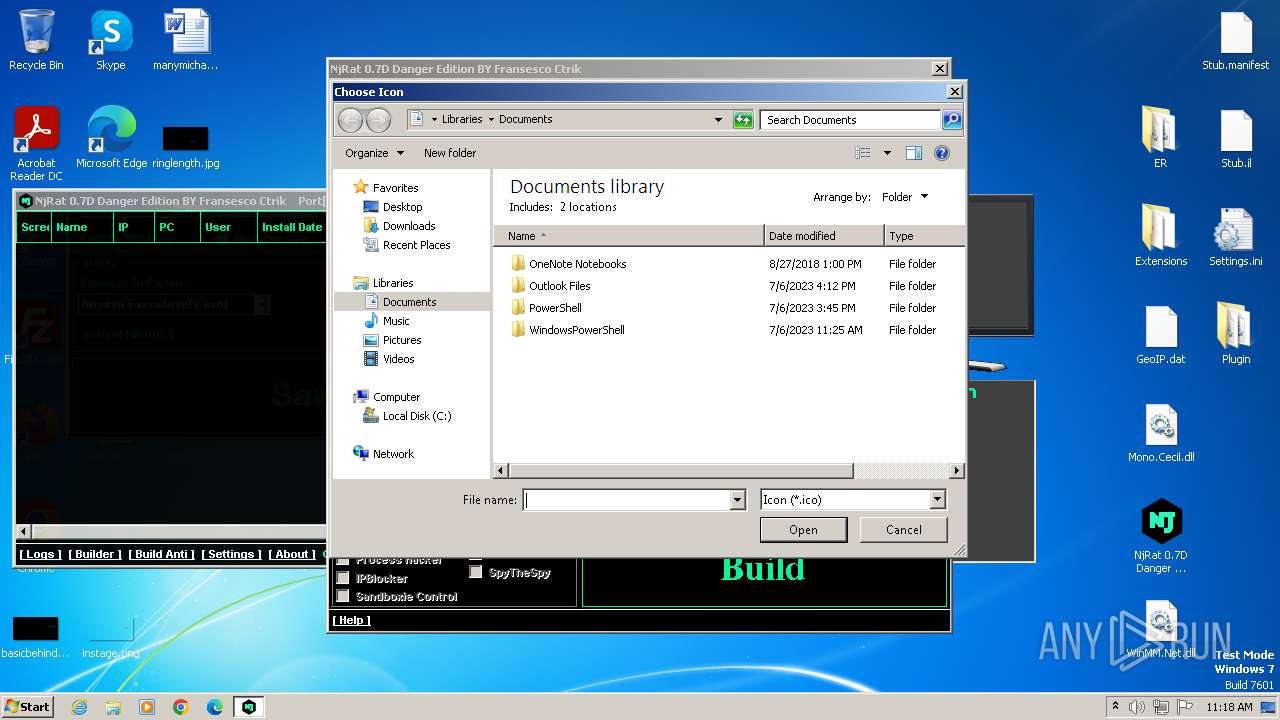Open the About tab in NjRat
Viewport: 1280px width, 720px height.
pyautogui.click(x=292, y=554)
